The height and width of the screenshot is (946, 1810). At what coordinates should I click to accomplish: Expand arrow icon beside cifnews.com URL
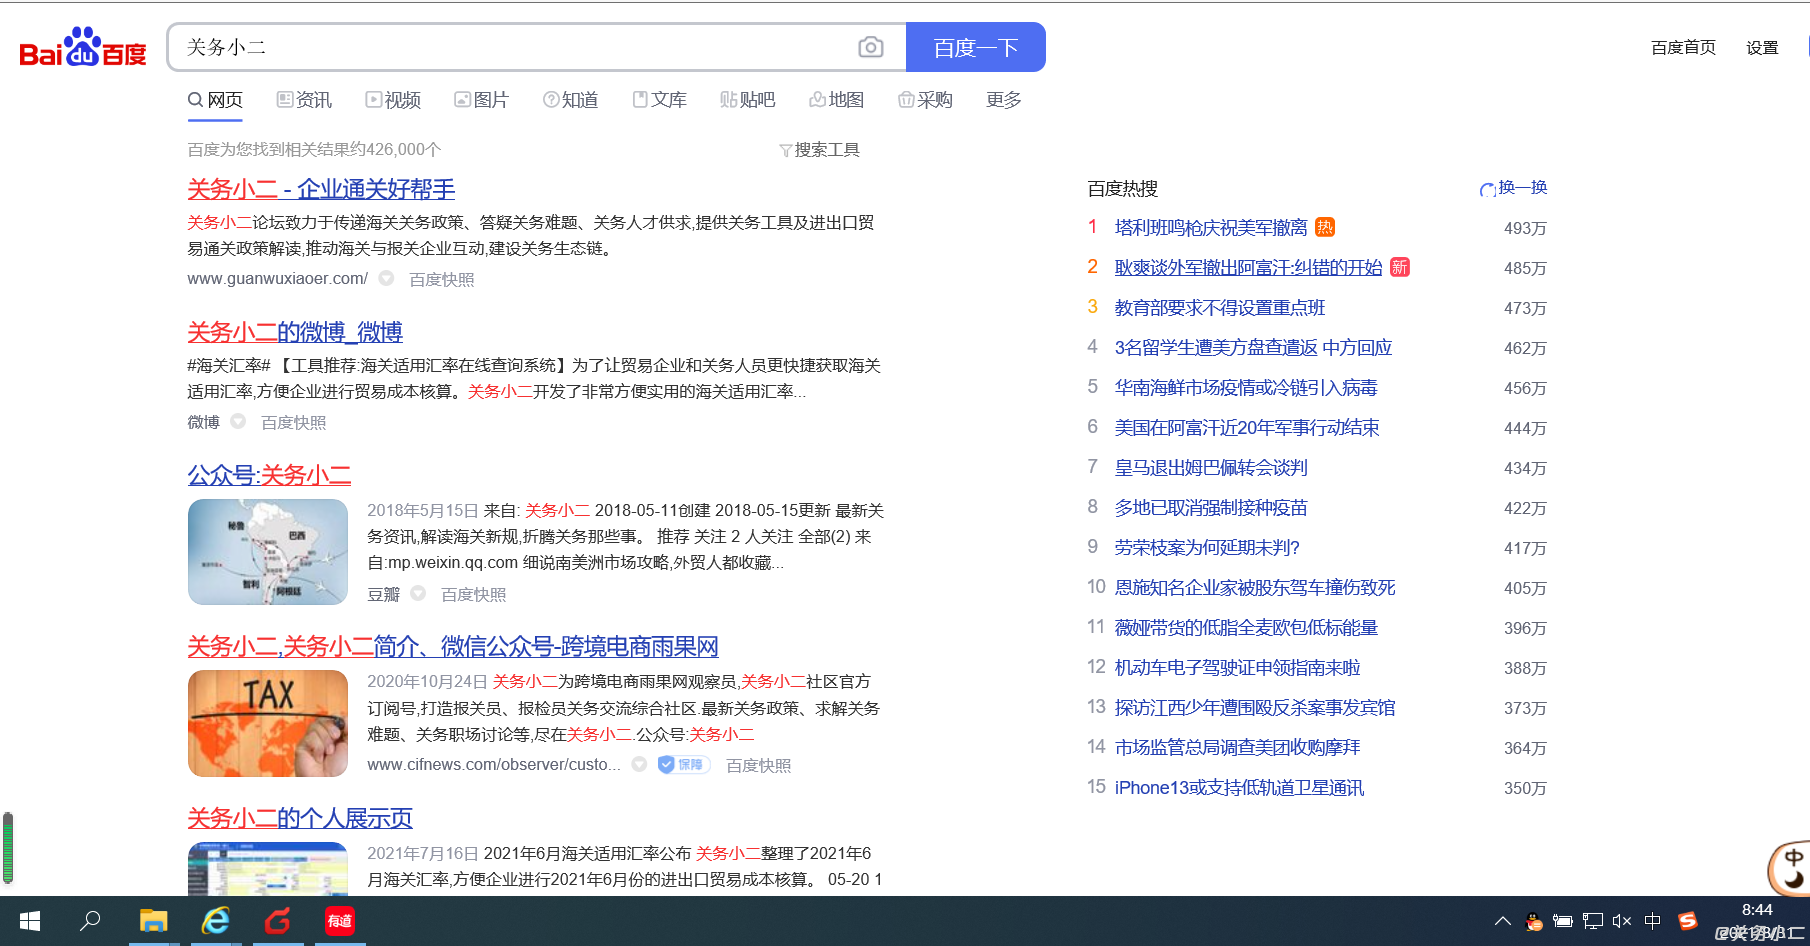[639, 765]
